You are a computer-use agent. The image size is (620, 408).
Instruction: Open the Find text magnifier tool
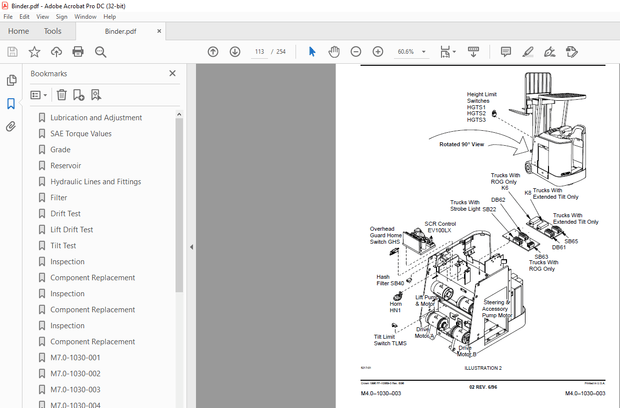(x=100, y=52)
